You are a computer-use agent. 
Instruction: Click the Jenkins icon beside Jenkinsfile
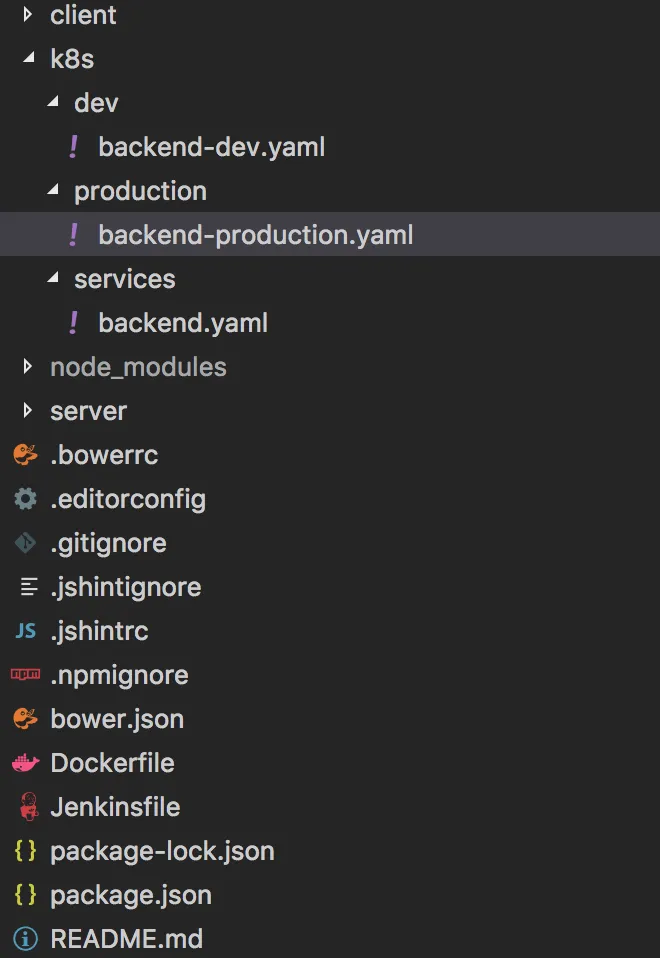pyautogui.click(x=28, y=807)
